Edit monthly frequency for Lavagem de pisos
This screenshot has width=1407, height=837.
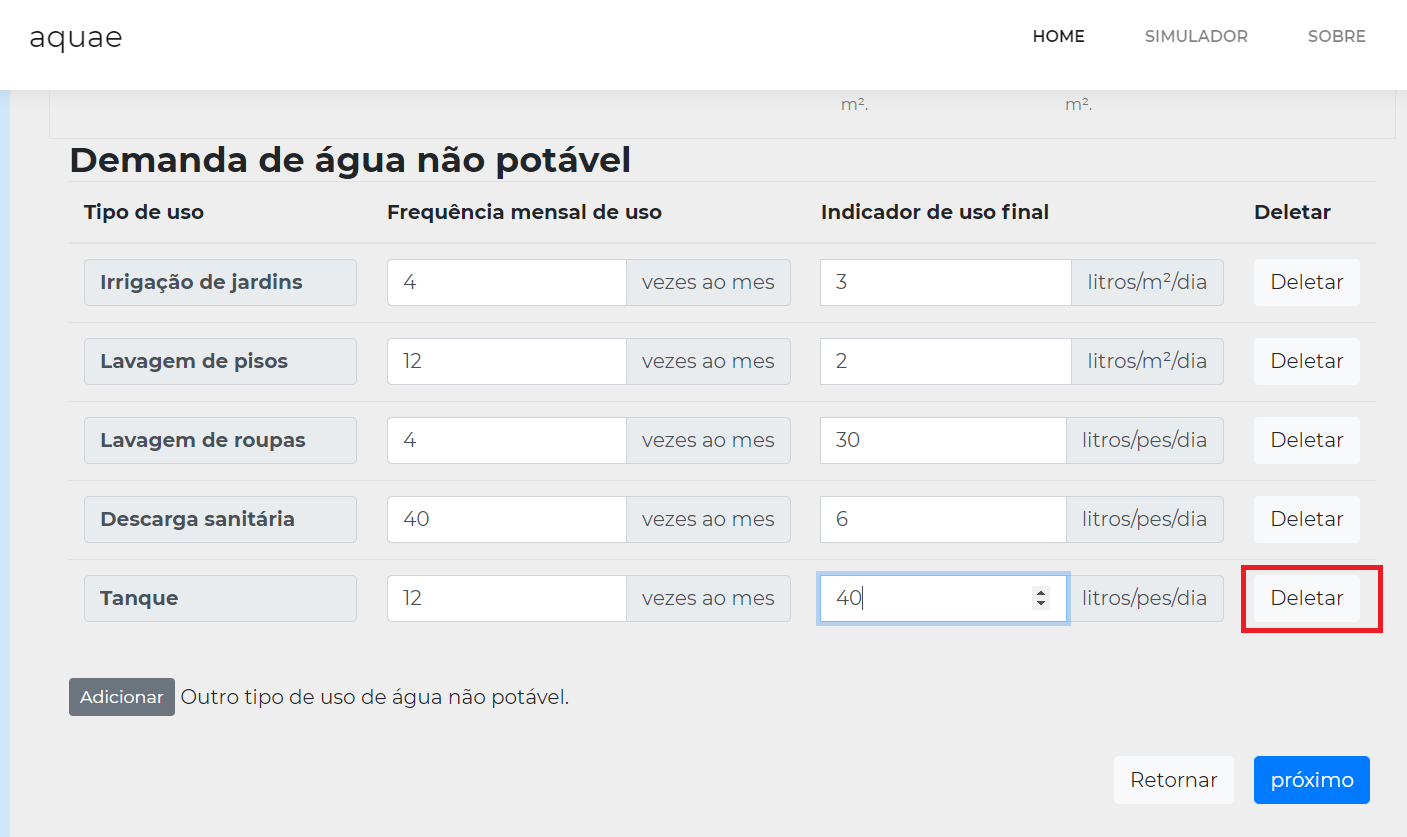click(x=507, y=361)
